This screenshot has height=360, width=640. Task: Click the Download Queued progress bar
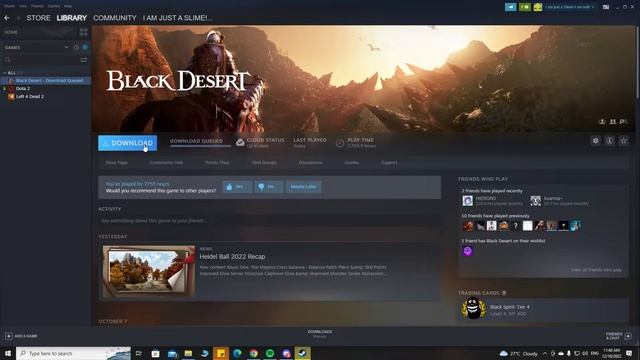[200, 146]
